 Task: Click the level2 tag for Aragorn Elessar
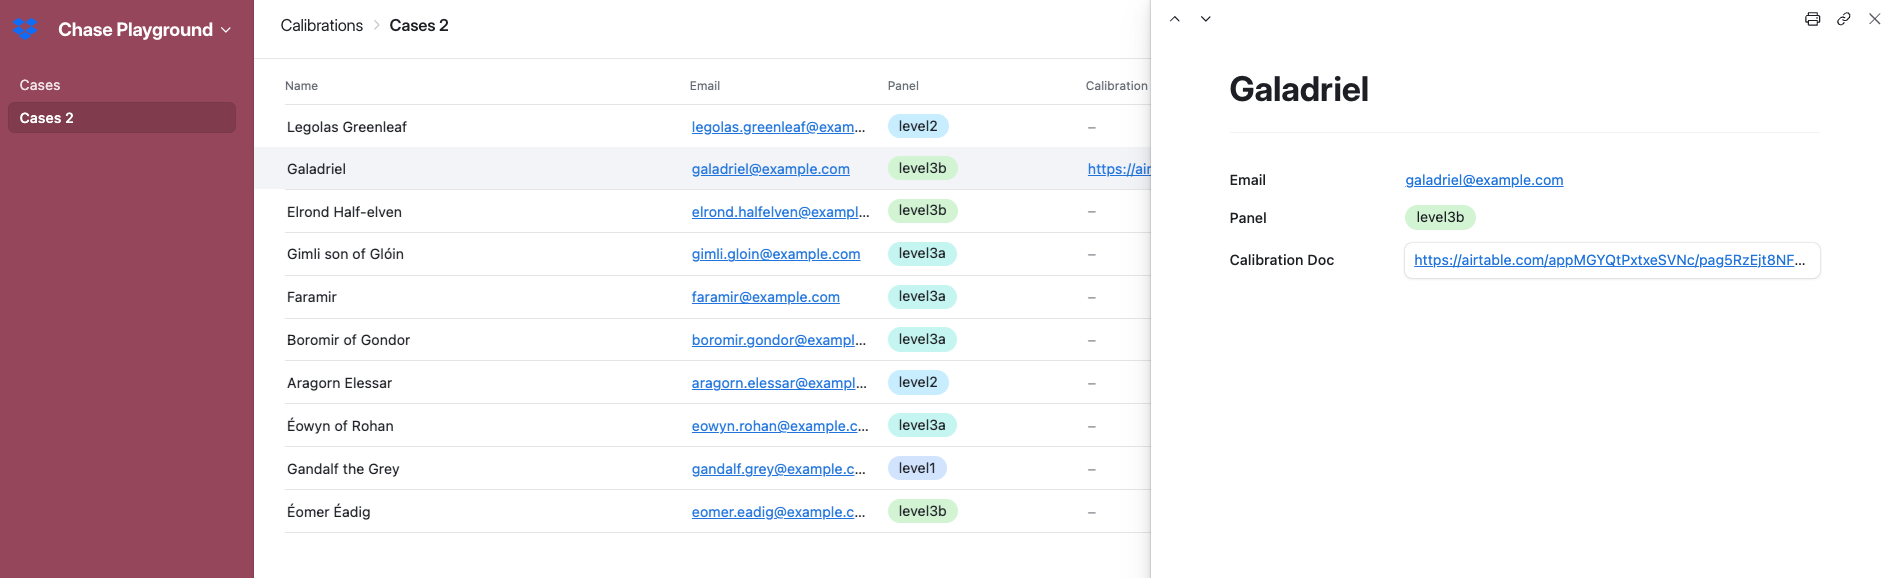pyautogui.click(x=917, y=382)
